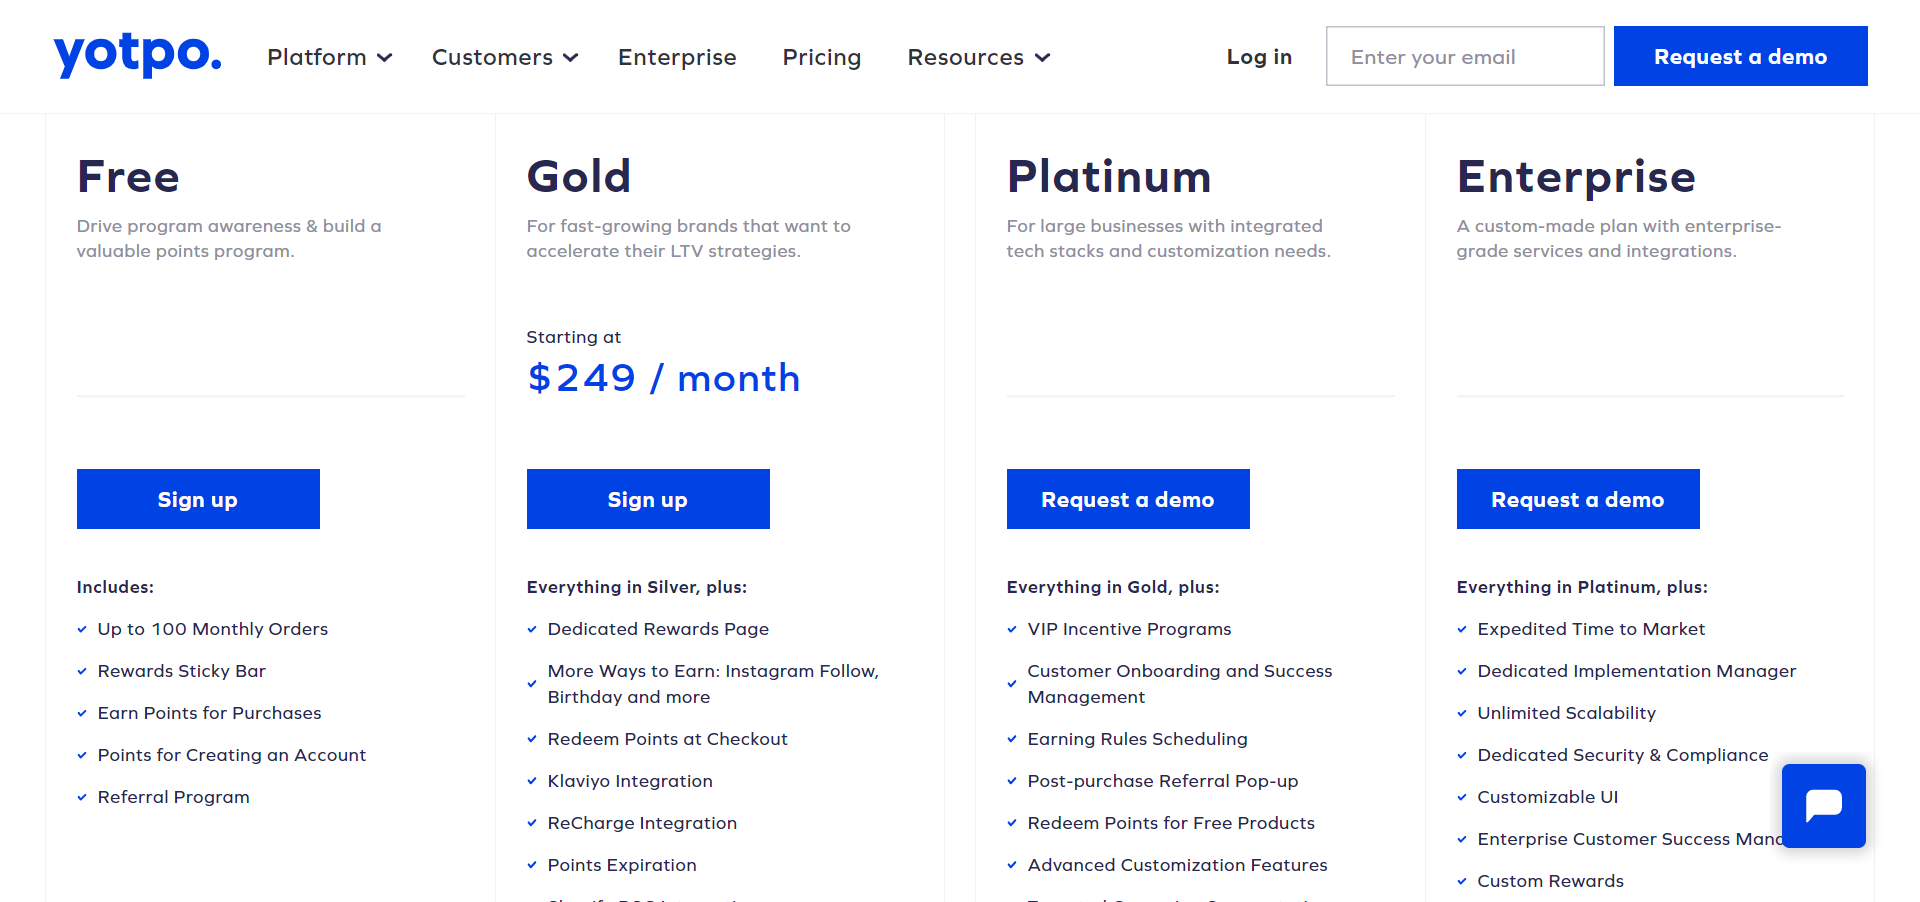Click Sign up under the Gold plan
Screen dimensions: 1920x902
click(x=647, y=499)
